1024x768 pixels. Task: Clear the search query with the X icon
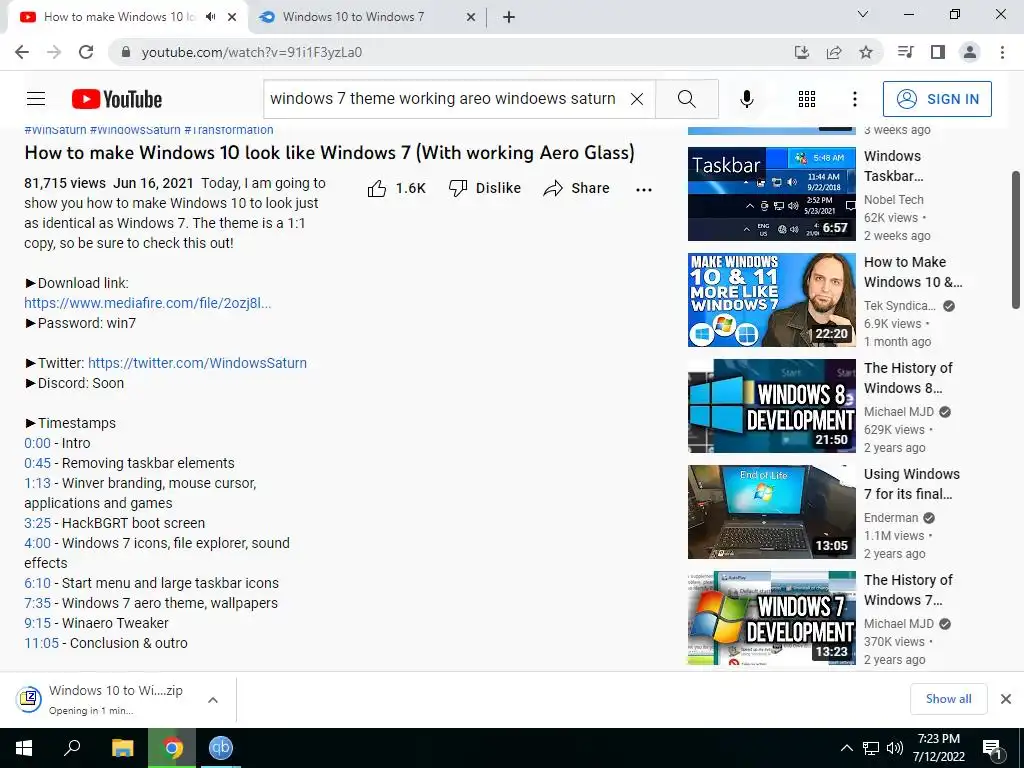[x=637, y=99]
